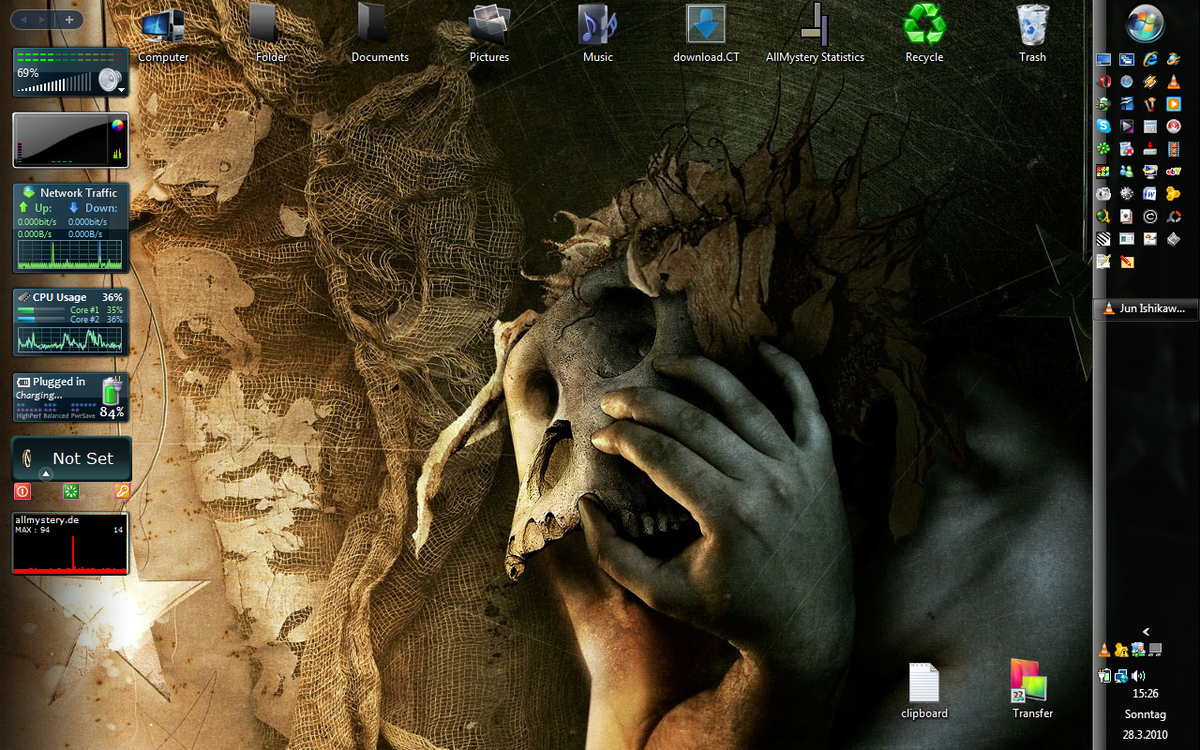Viewport: 1200px width, 750px height.
Task: Open the AllMystery Statistics icon
Action: click(x=815, y=32)
